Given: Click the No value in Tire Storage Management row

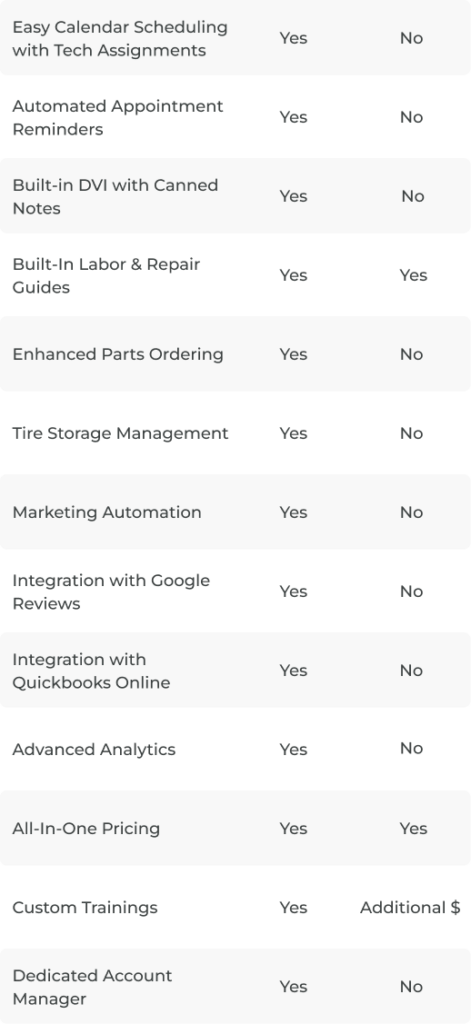Looking at the screenshot, I should point(412,434).
